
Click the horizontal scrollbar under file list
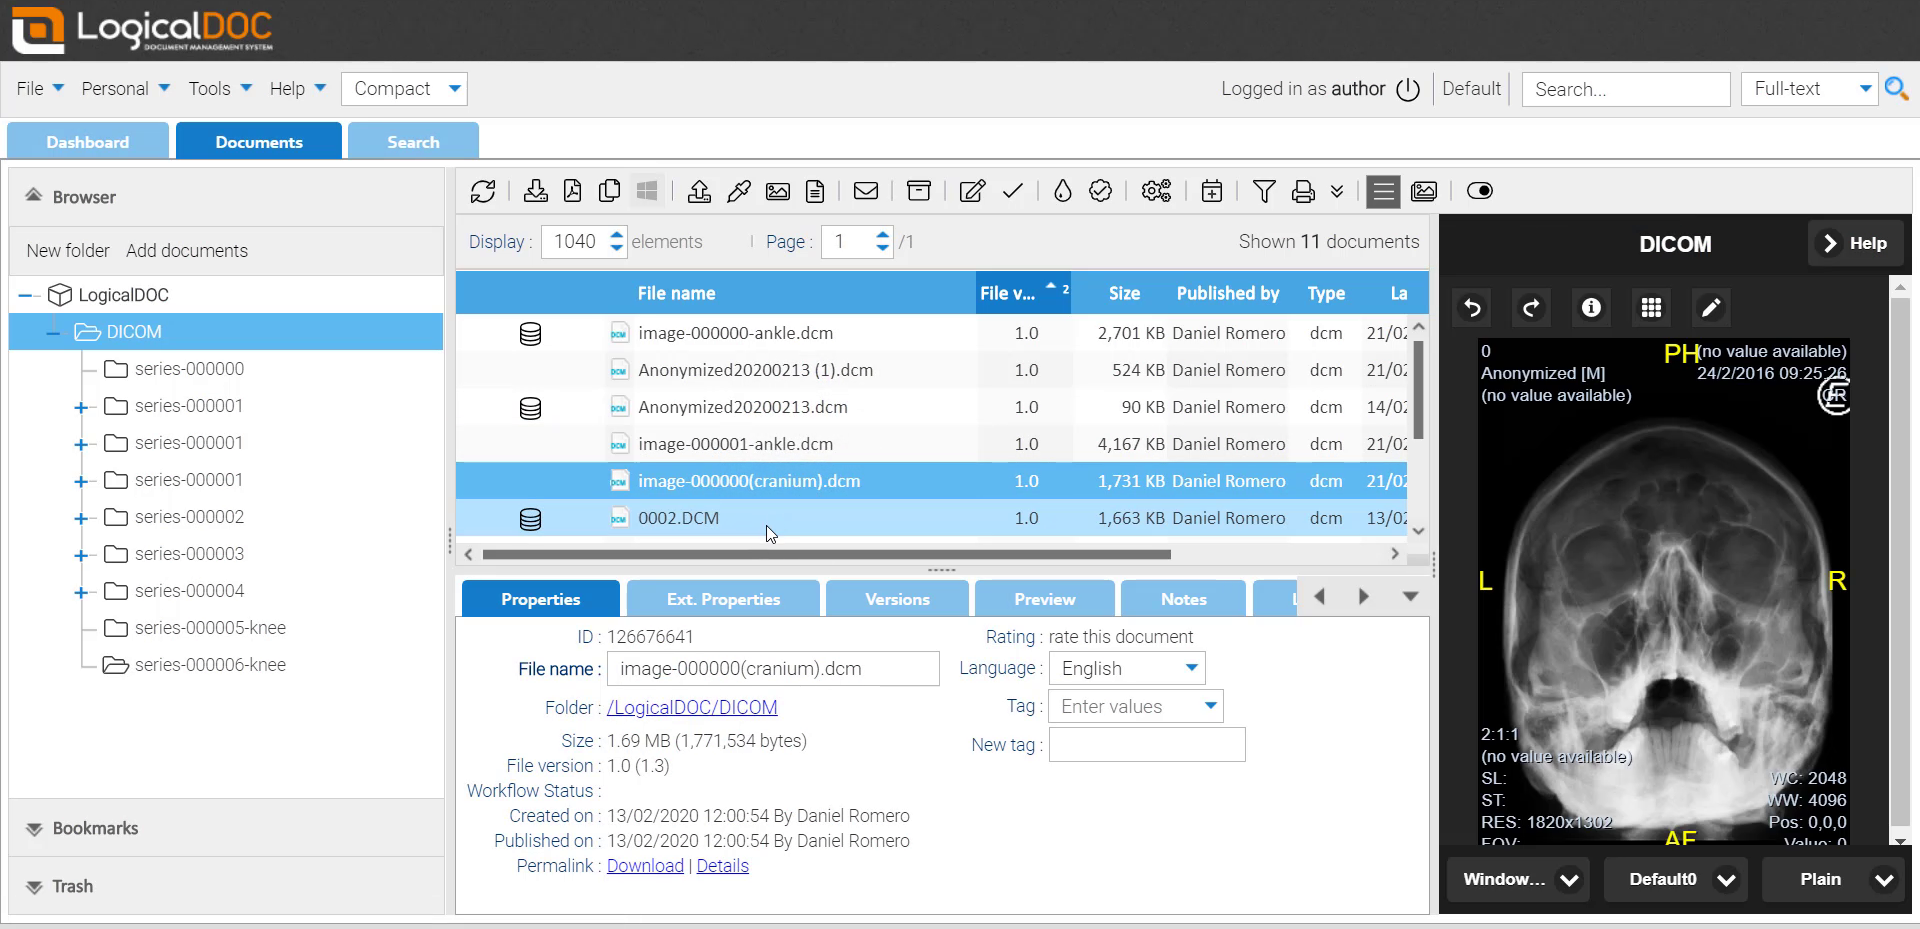click(x=826, y=554)
